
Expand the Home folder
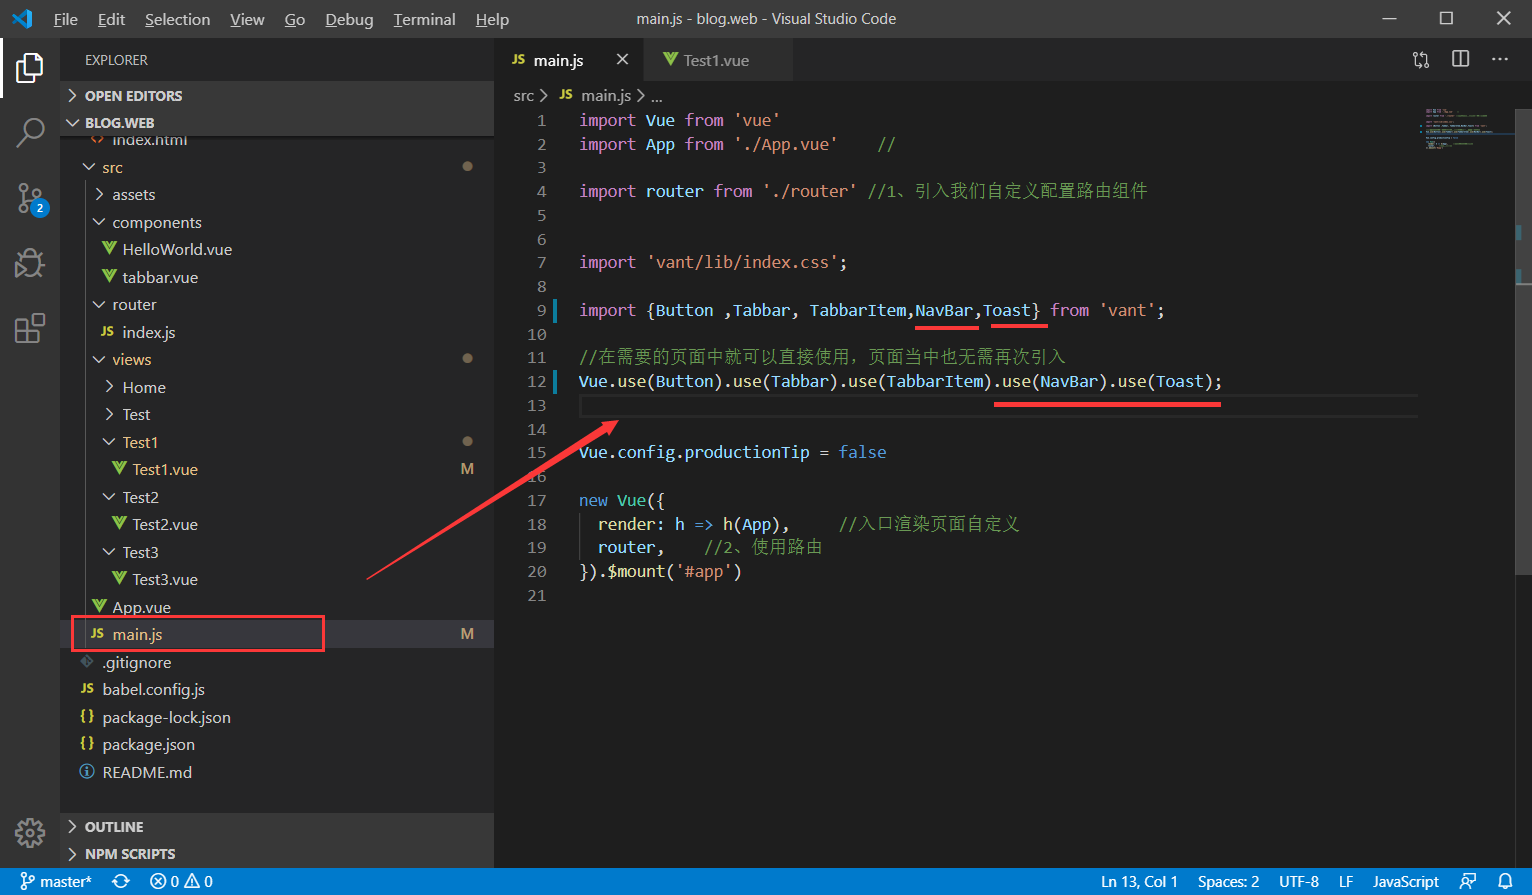tap(277, 387)
